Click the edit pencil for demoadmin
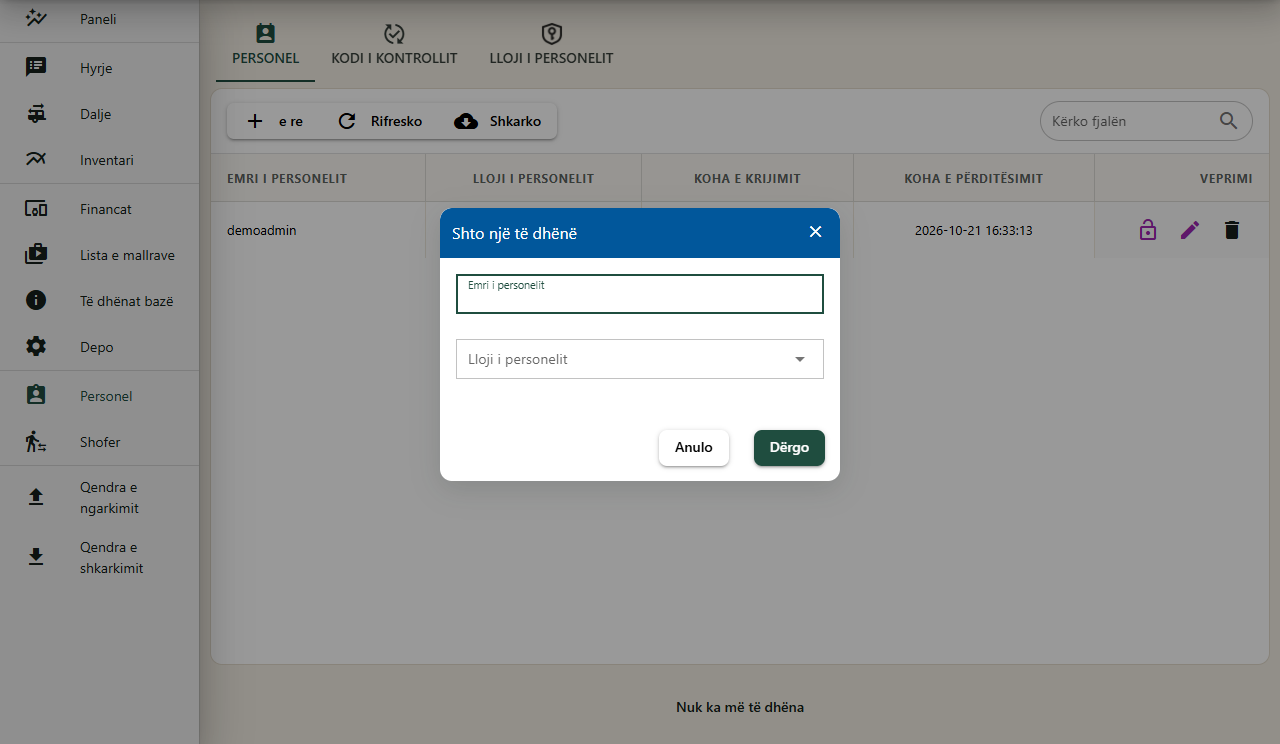This screenshot has width=1280, height=744. click(1190, 230)
